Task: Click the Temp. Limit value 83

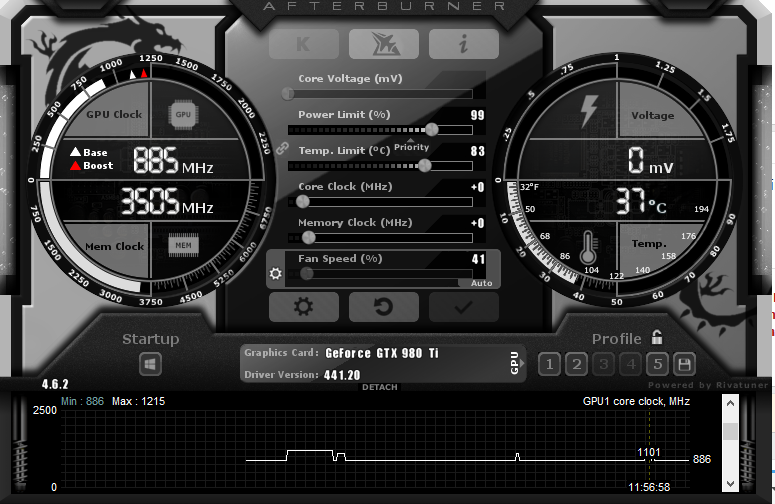Action: click(x=477, y=151)
